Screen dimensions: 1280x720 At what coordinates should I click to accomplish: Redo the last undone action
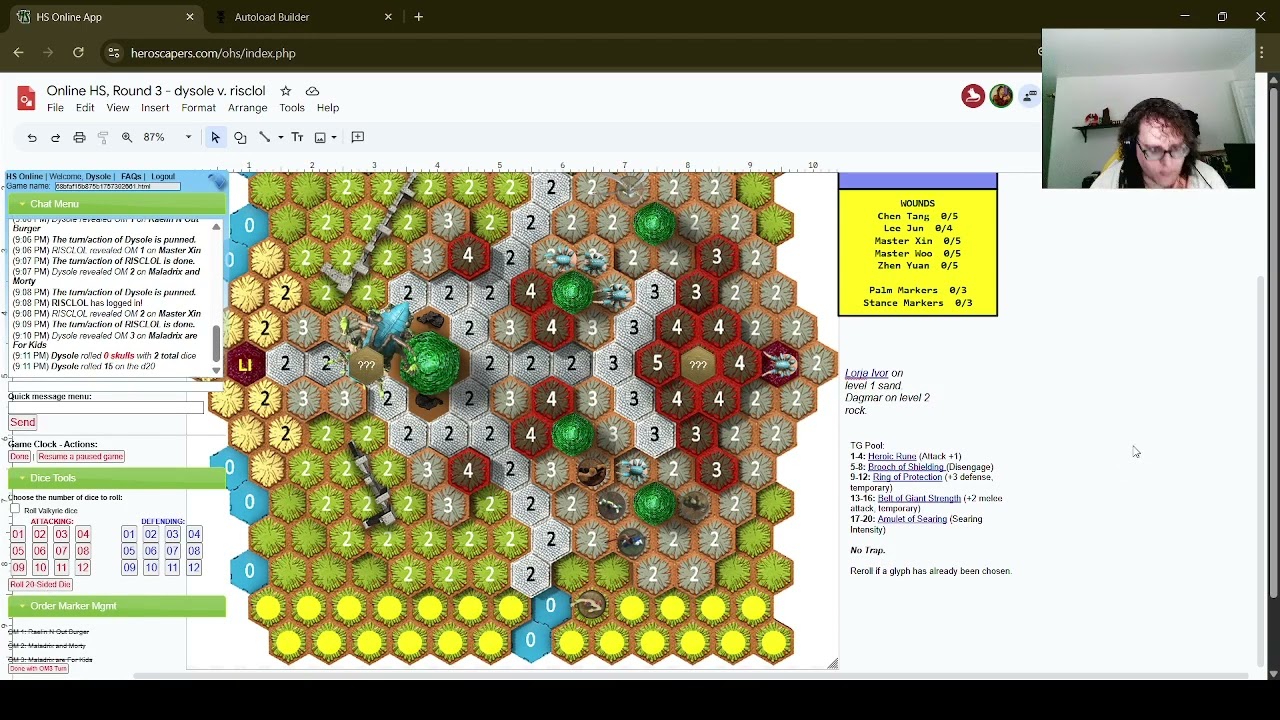click(x=55, y=137)
